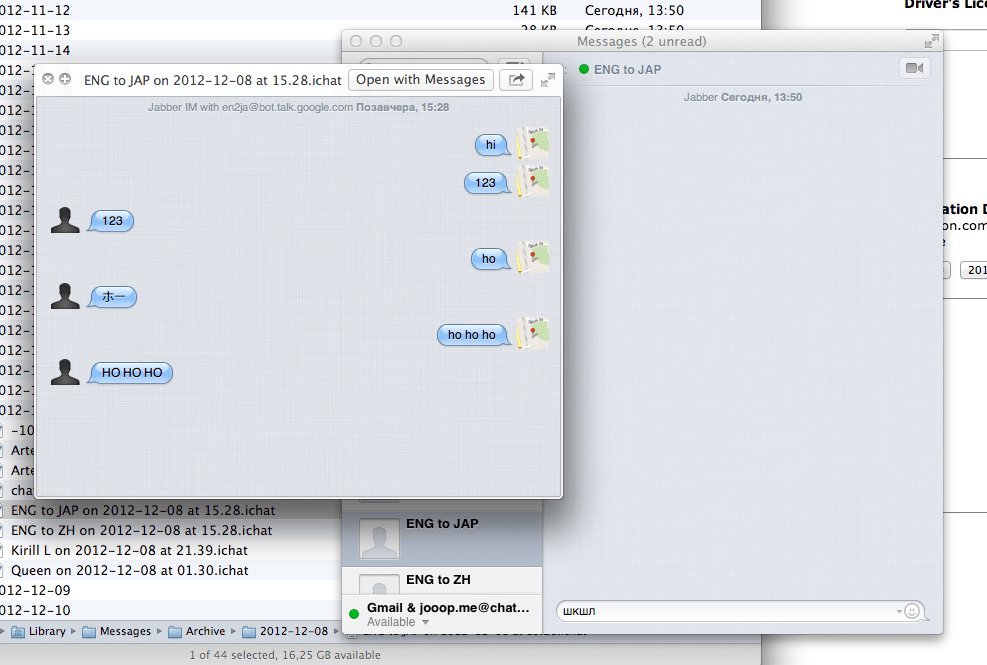Click the fullscreen zoom icon in Quick Look
This screenshot has width=987, height=665.
pyautogui.click(x=548, y=79)
